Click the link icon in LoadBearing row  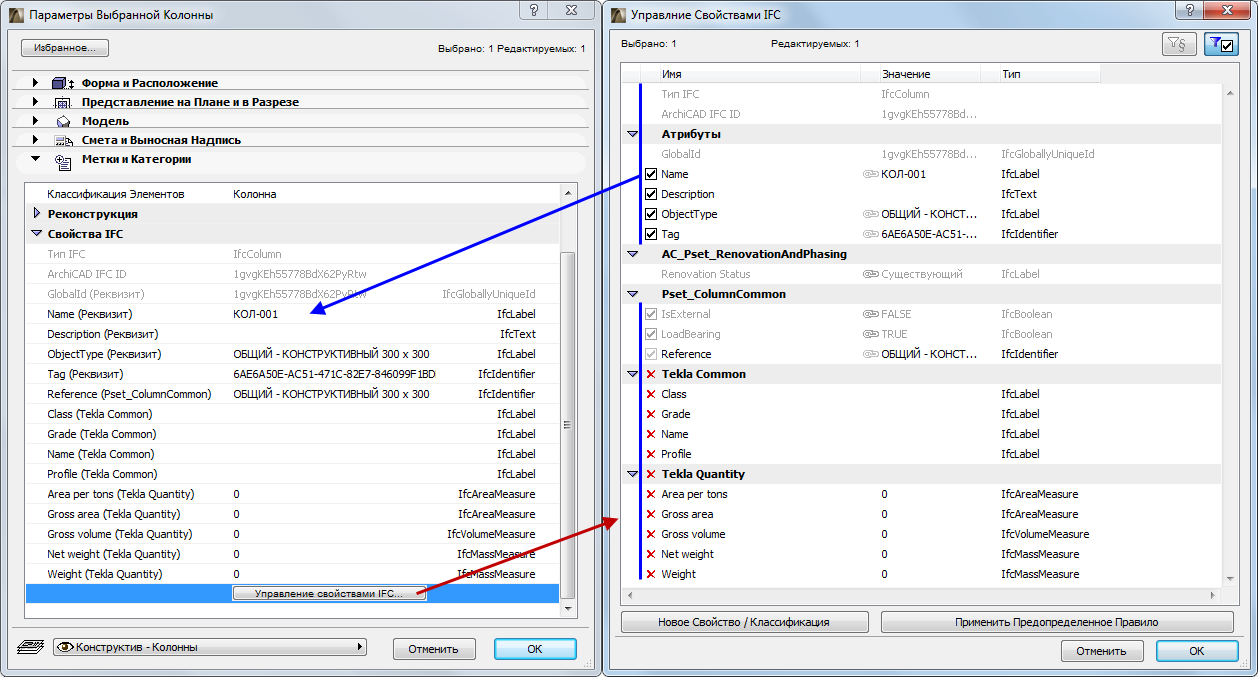click(x=870, y=334)
